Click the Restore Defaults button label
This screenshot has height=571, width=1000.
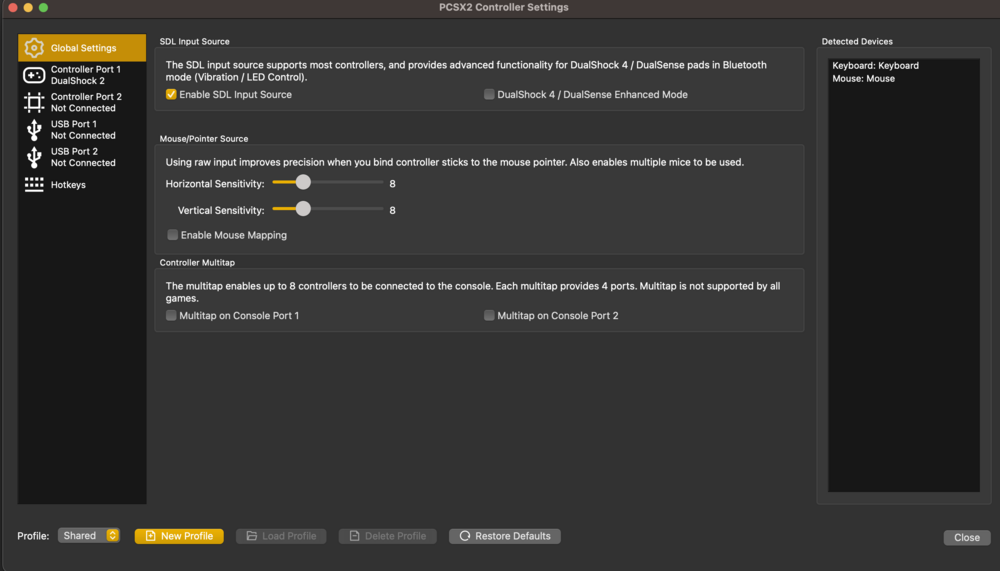tap(512, 536)
